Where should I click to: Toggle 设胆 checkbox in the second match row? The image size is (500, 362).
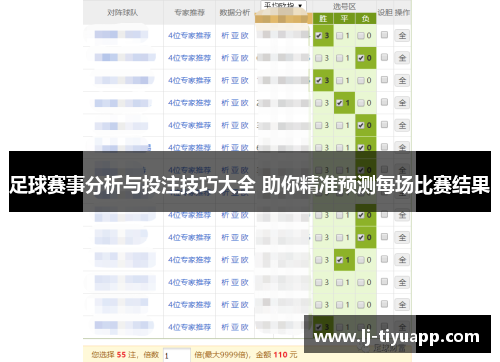click(384, 57)
